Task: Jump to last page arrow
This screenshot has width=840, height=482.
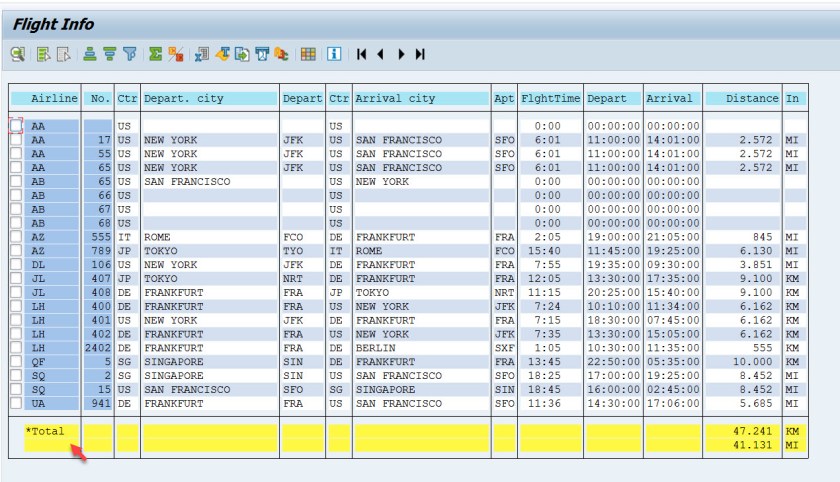Action: pyautogui.click(x=421, y=54)
